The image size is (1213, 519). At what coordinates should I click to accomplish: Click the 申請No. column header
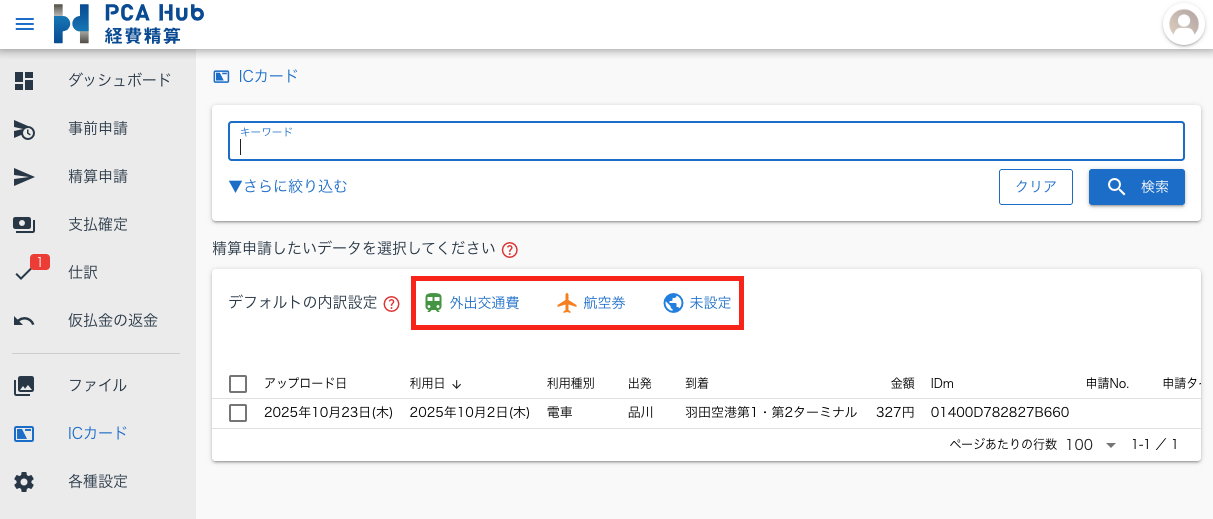coord(1107,383)
